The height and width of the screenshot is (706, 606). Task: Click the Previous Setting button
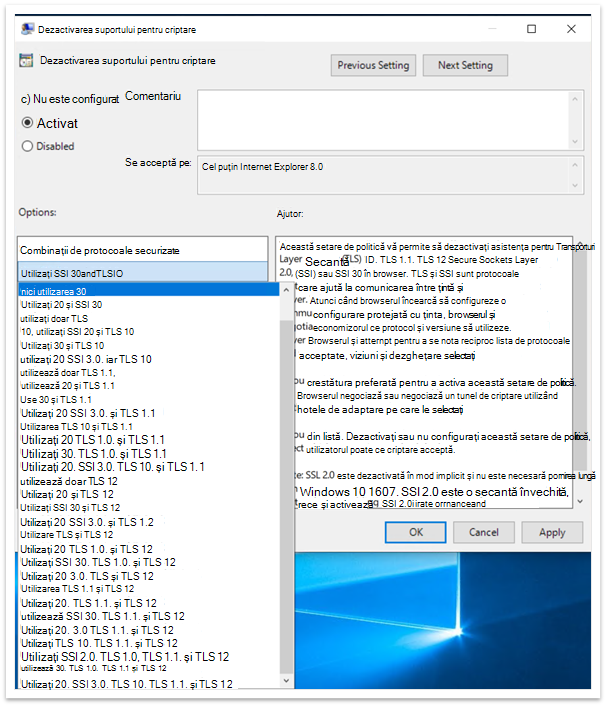click(x=373, y=65)
